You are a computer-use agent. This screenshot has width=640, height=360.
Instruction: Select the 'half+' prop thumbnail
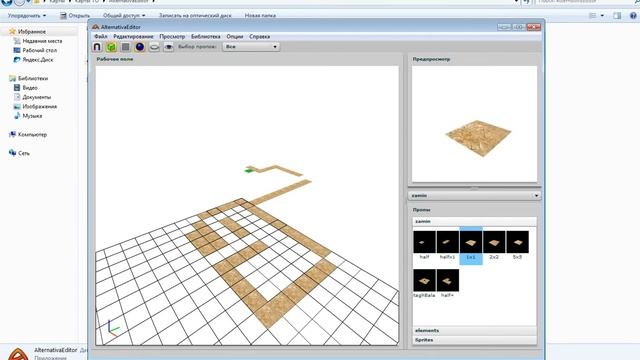(x=447, y=280)
